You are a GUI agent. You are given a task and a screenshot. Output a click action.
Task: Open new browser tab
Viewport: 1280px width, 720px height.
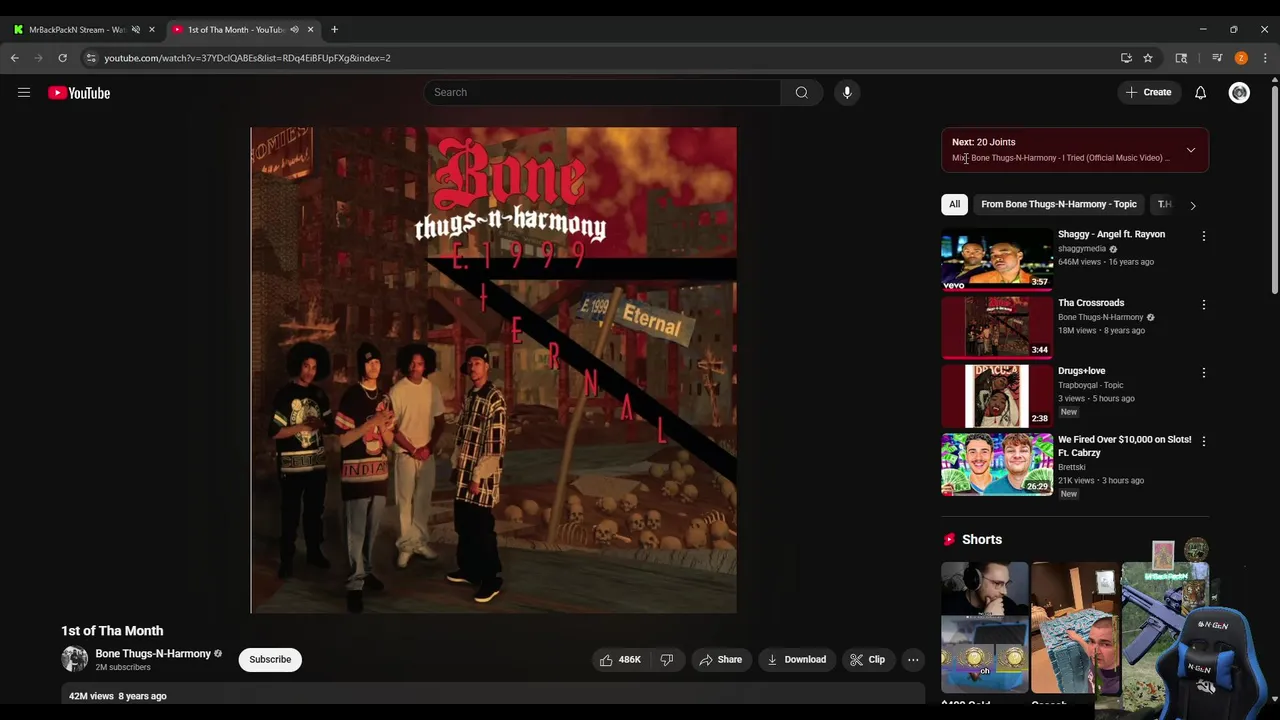pos(334,30)
